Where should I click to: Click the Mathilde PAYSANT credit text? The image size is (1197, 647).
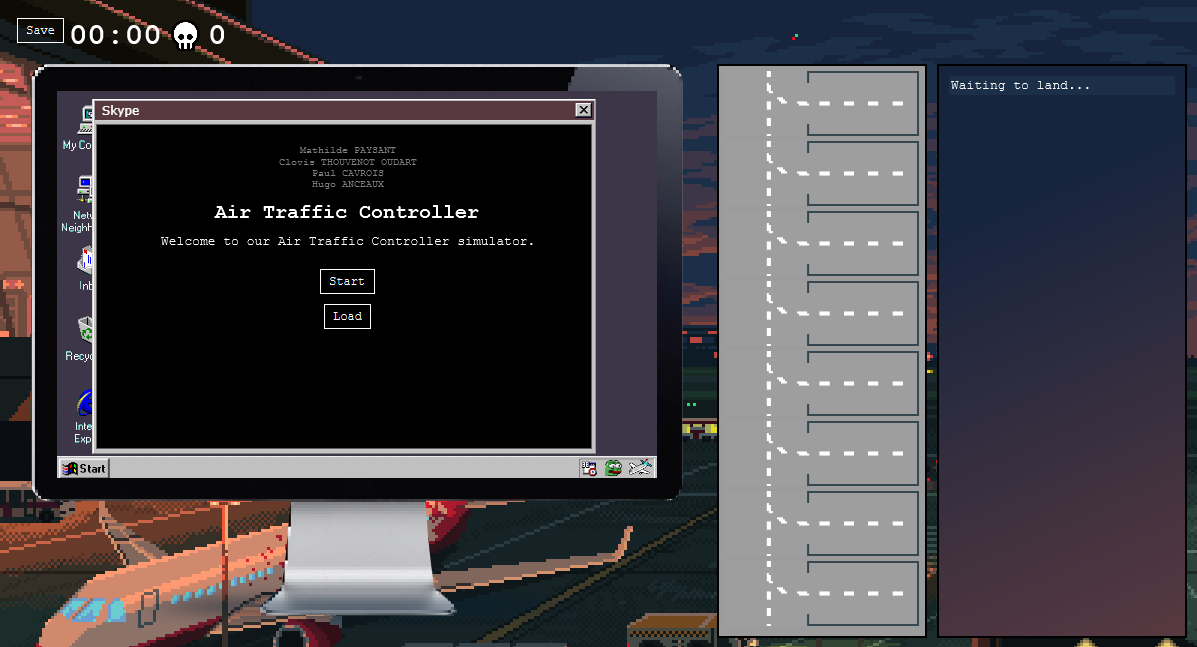pyautogui.click(x=347, y=150)
